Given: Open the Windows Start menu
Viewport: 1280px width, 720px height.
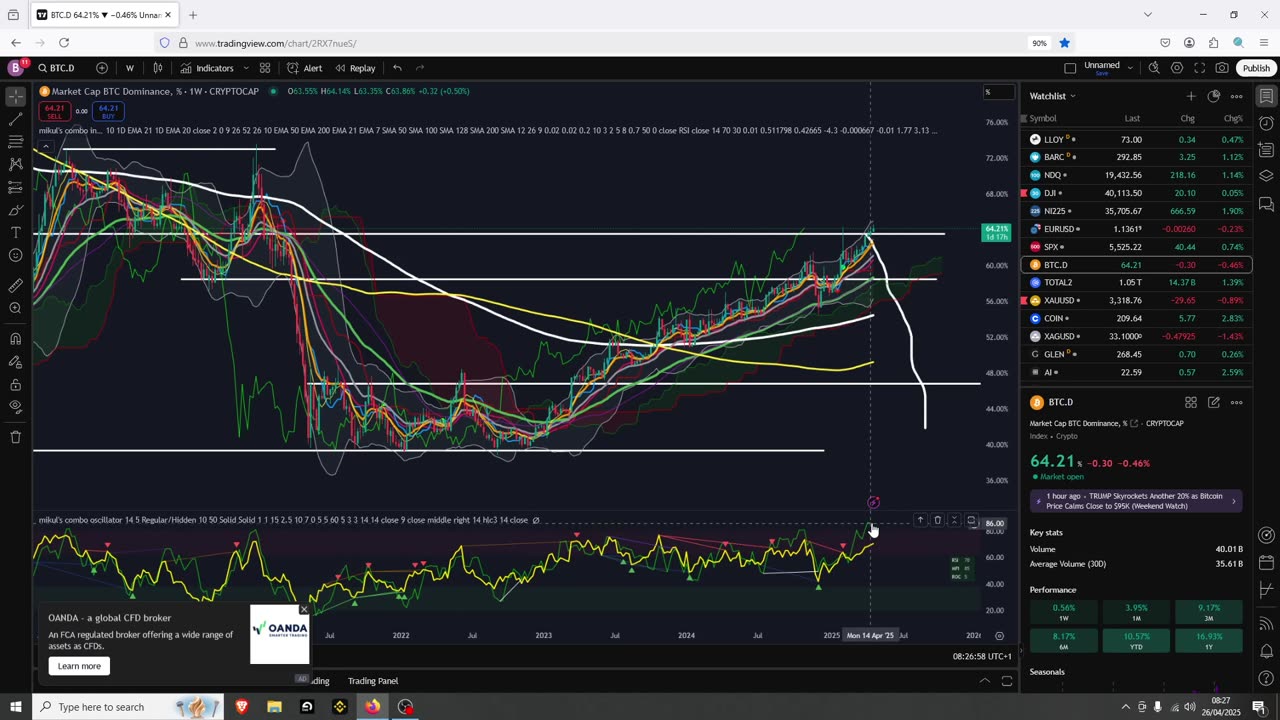Looking at the screenshot, I should click(x=16, y=707).
